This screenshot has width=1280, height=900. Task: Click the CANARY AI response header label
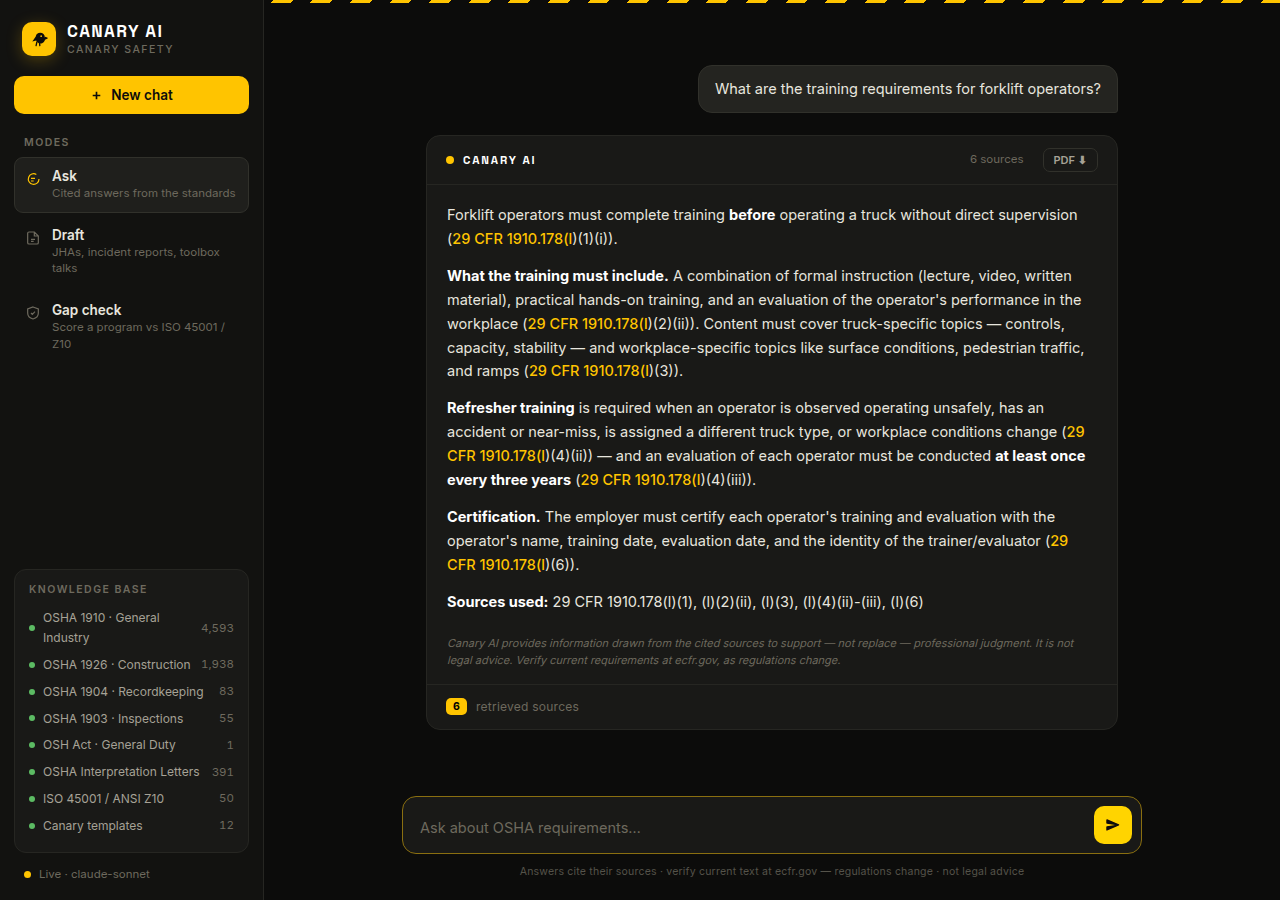(x=499, y=160)
